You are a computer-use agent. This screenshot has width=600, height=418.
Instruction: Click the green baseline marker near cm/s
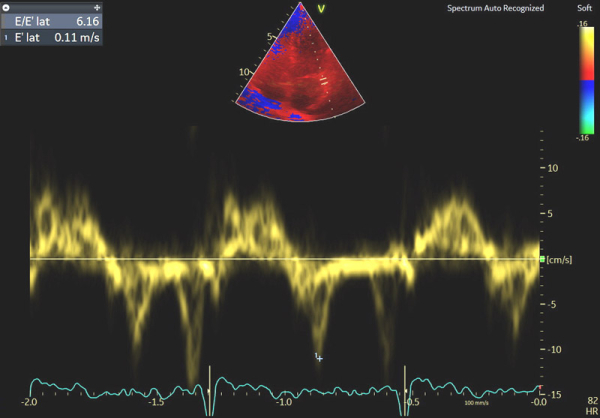pyautogui.click(x=543, y=259)
